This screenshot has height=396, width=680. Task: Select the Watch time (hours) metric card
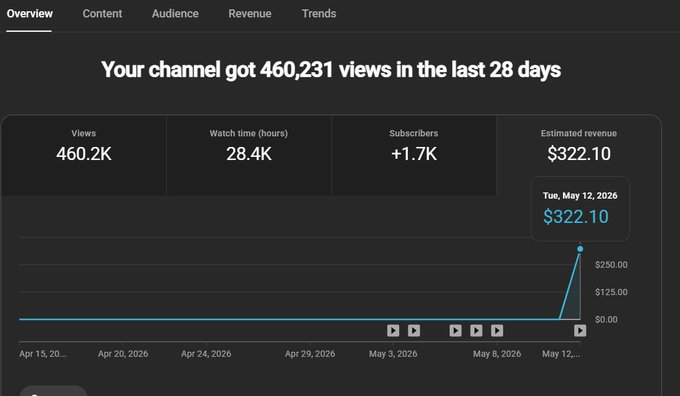[248, 155]
